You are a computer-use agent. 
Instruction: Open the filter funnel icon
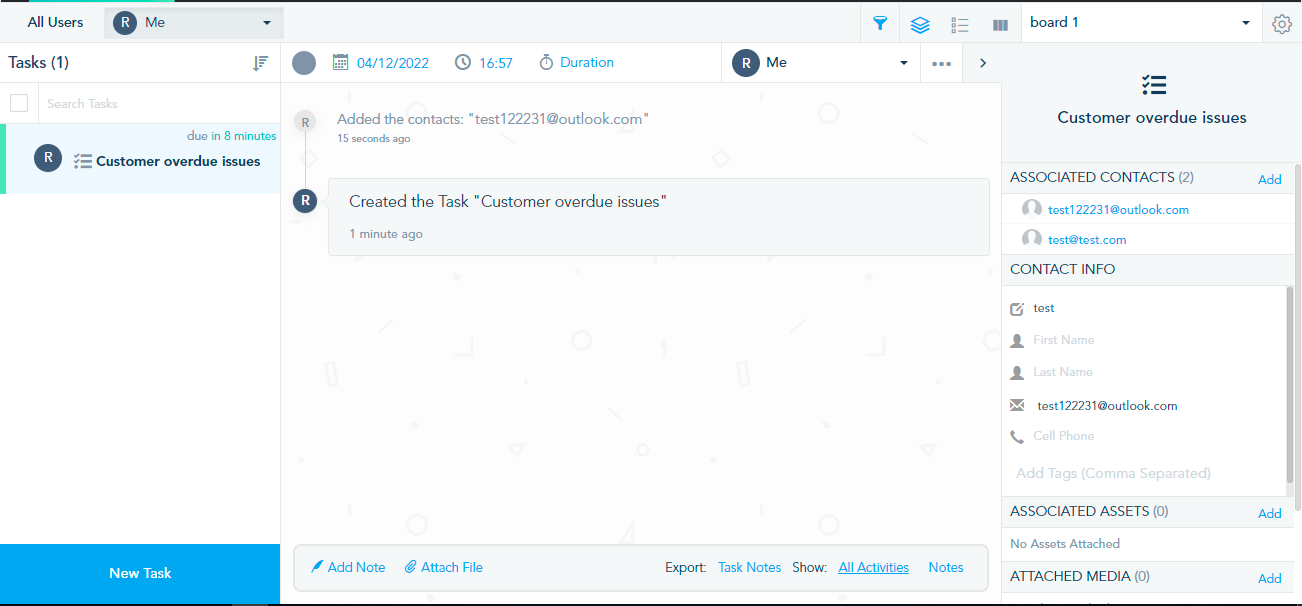coord(880,23)
